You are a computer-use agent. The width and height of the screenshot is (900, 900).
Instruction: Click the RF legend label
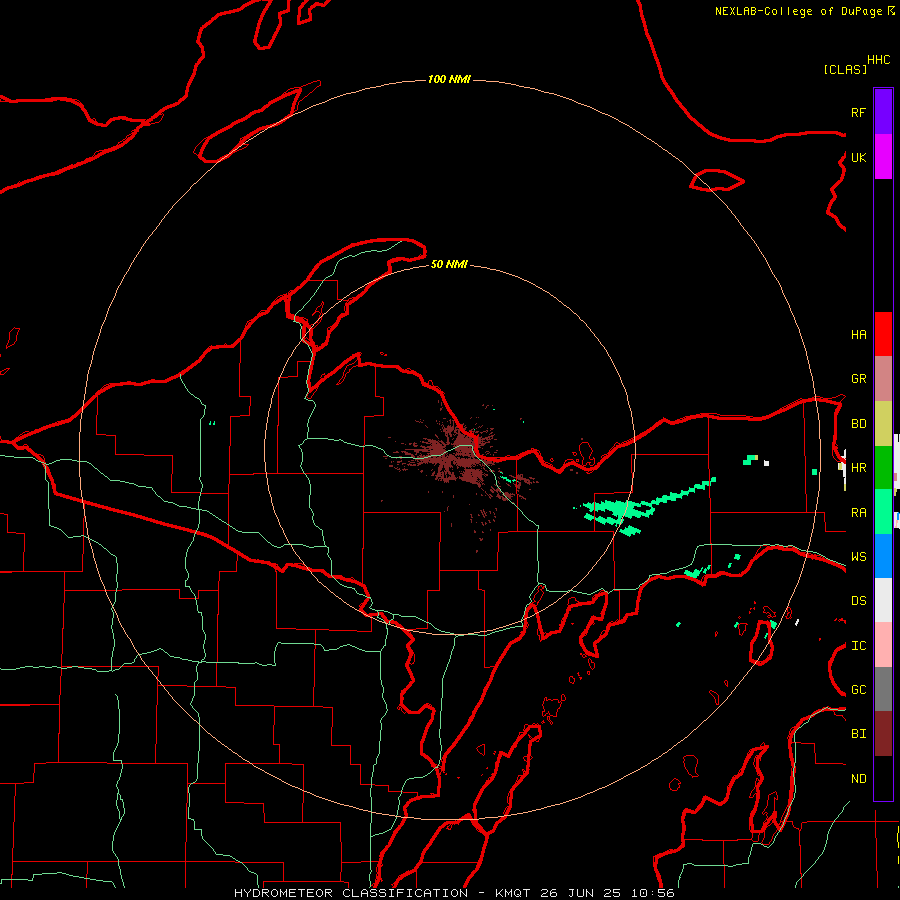(x=858, y=112)
